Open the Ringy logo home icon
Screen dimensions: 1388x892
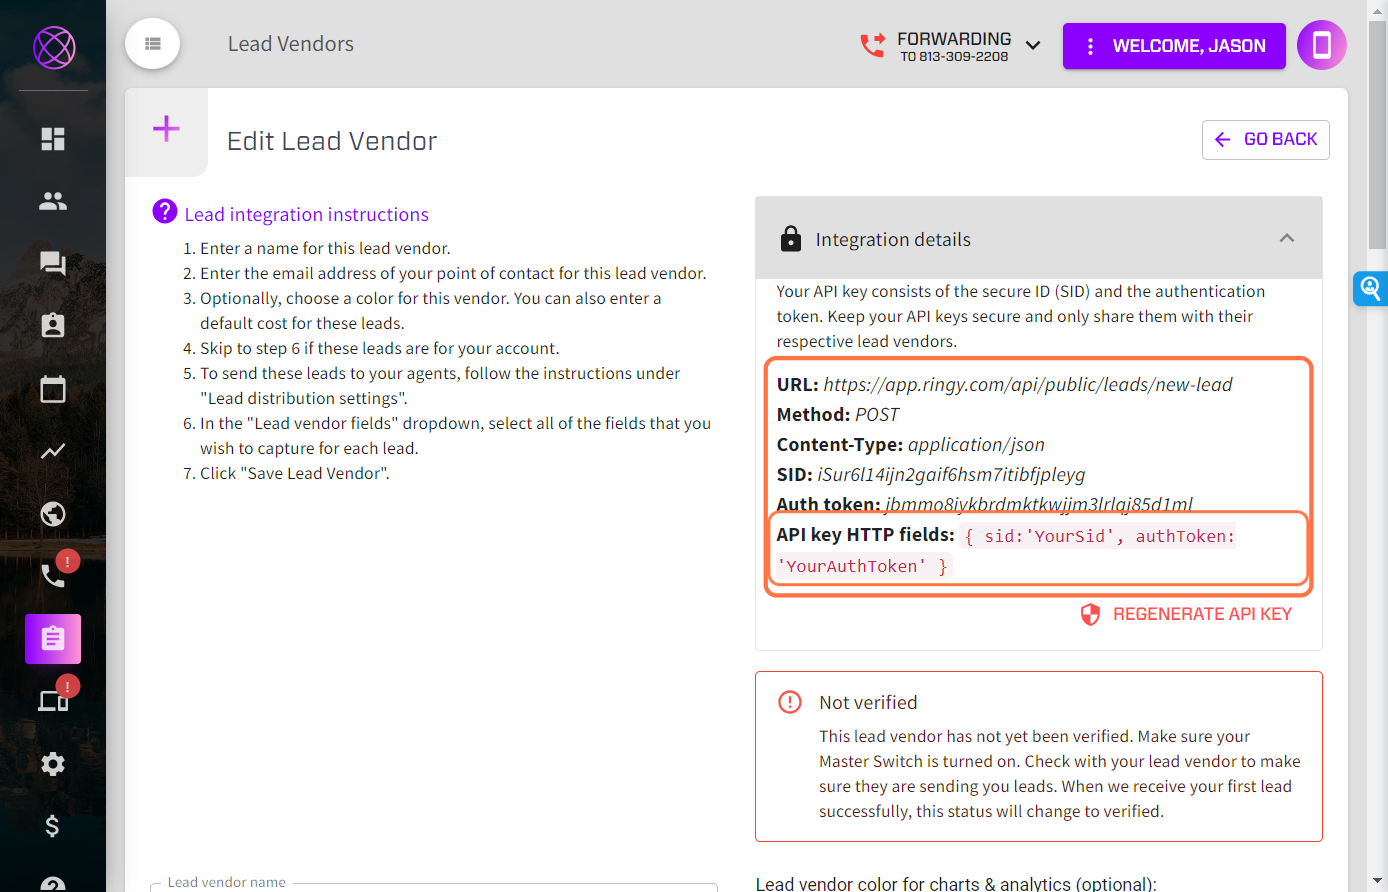pyautogui.click(x=54, y=47)
